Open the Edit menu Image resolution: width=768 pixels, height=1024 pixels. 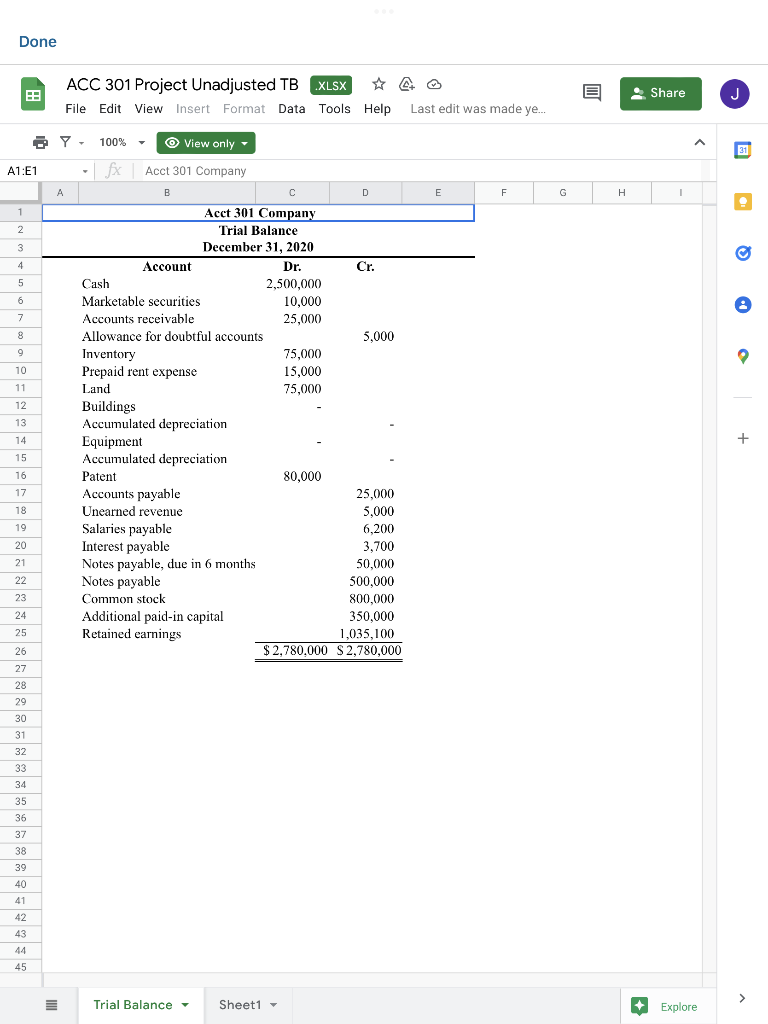click(x=110, y=109)
